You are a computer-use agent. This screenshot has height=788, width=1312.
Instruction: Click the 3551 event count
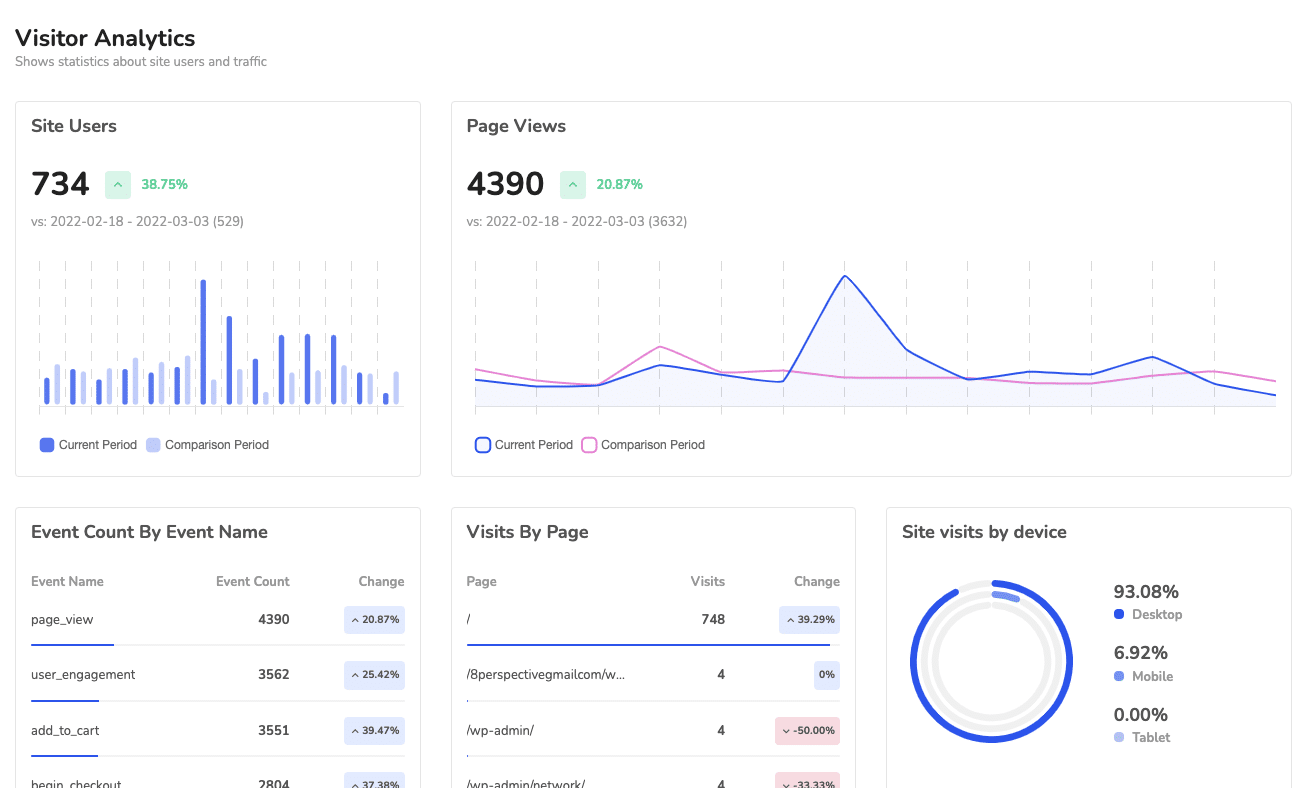point(274,730)
